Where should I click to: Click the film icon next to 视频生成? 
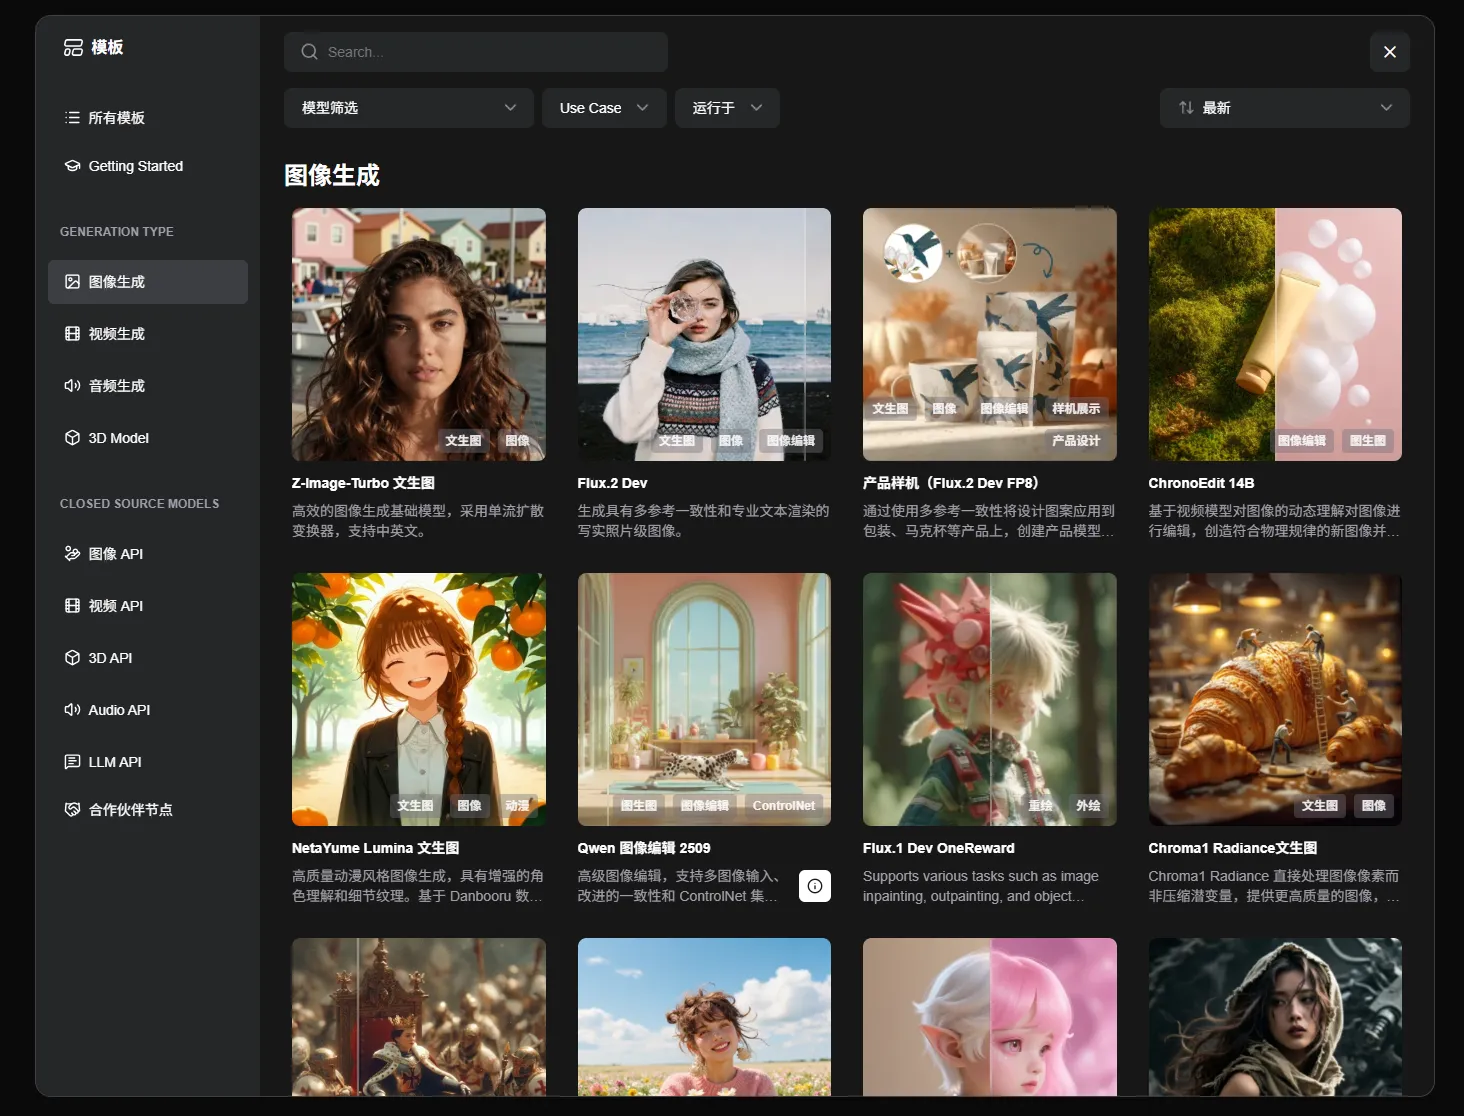click(x=72, y=334)
